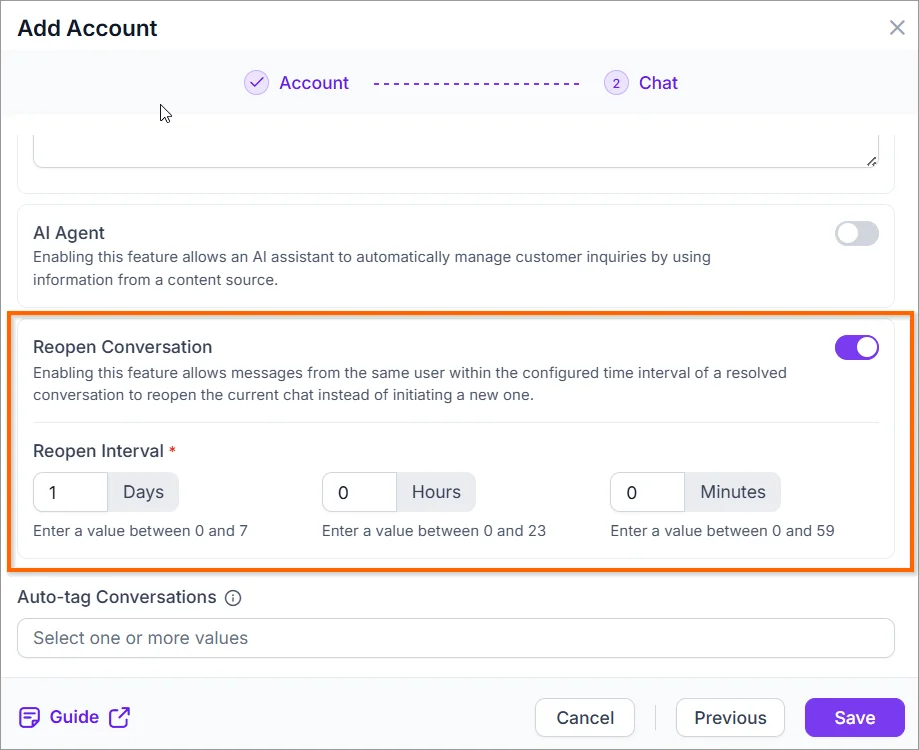Click the Hours input field
The height and width of the screenshot is (750, 919).
click(359, 492)
